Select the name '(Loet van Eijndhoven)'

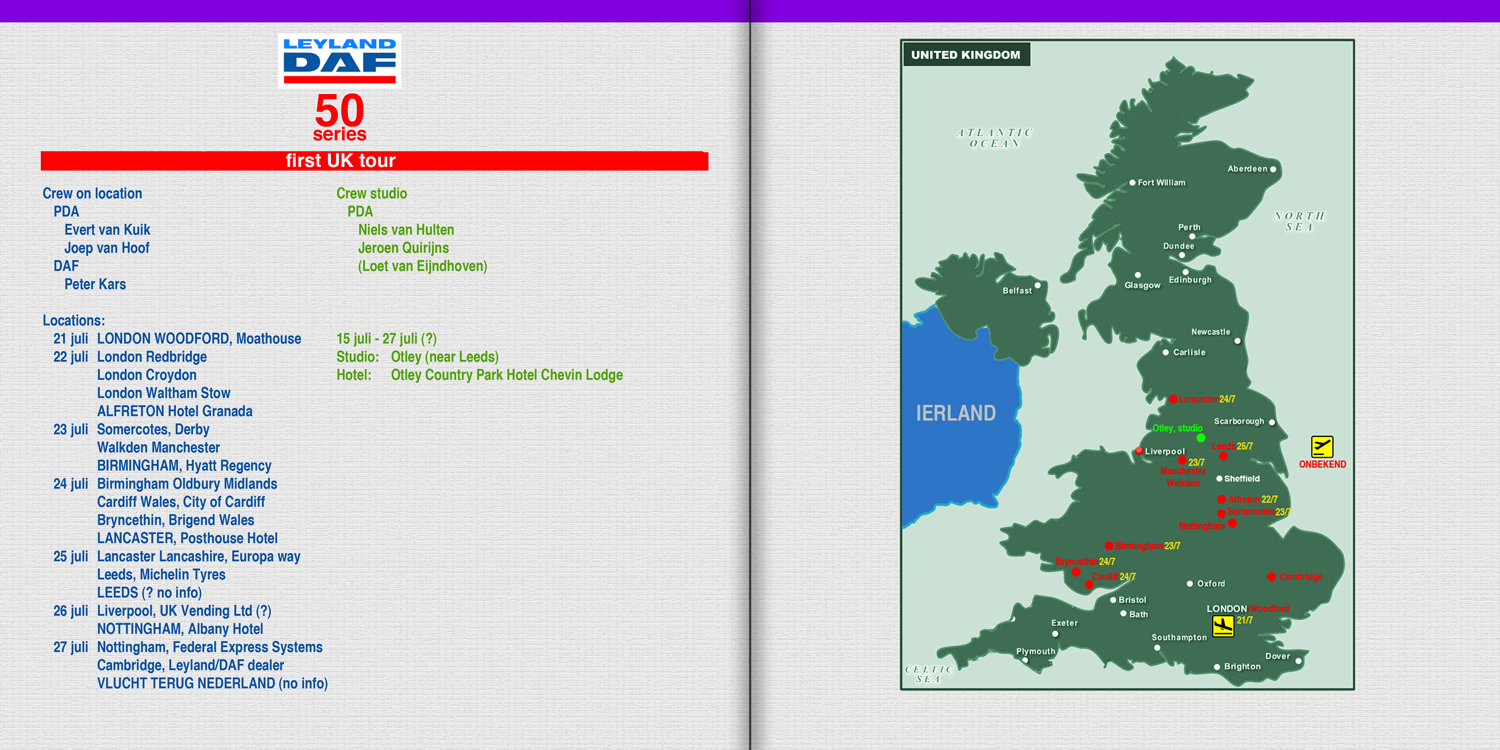pos(423,266)
